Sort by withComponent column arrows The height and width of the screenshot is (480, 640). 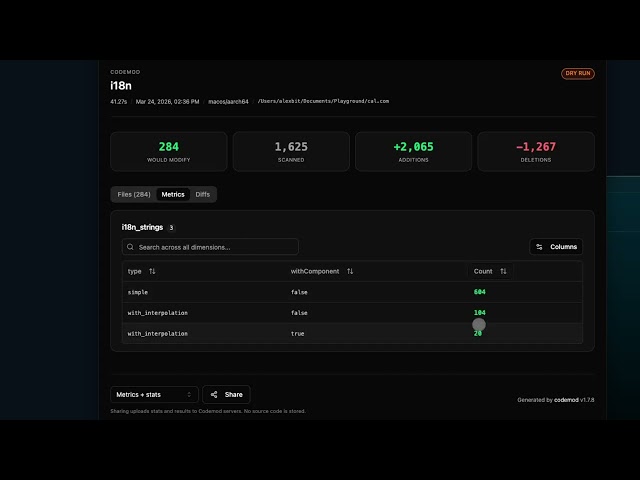click(350, 271)
